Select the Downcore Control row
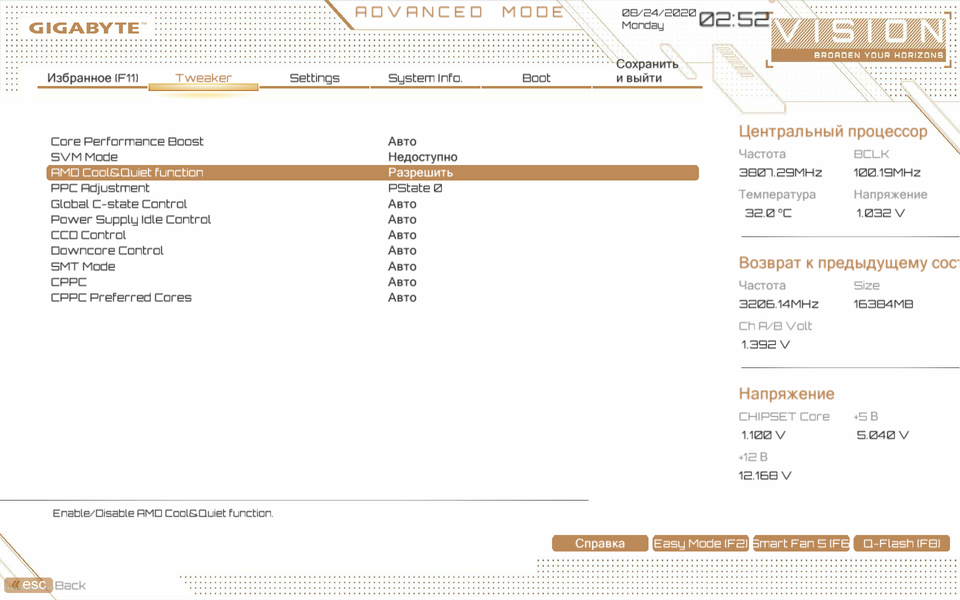 click(x=372, y=250)
